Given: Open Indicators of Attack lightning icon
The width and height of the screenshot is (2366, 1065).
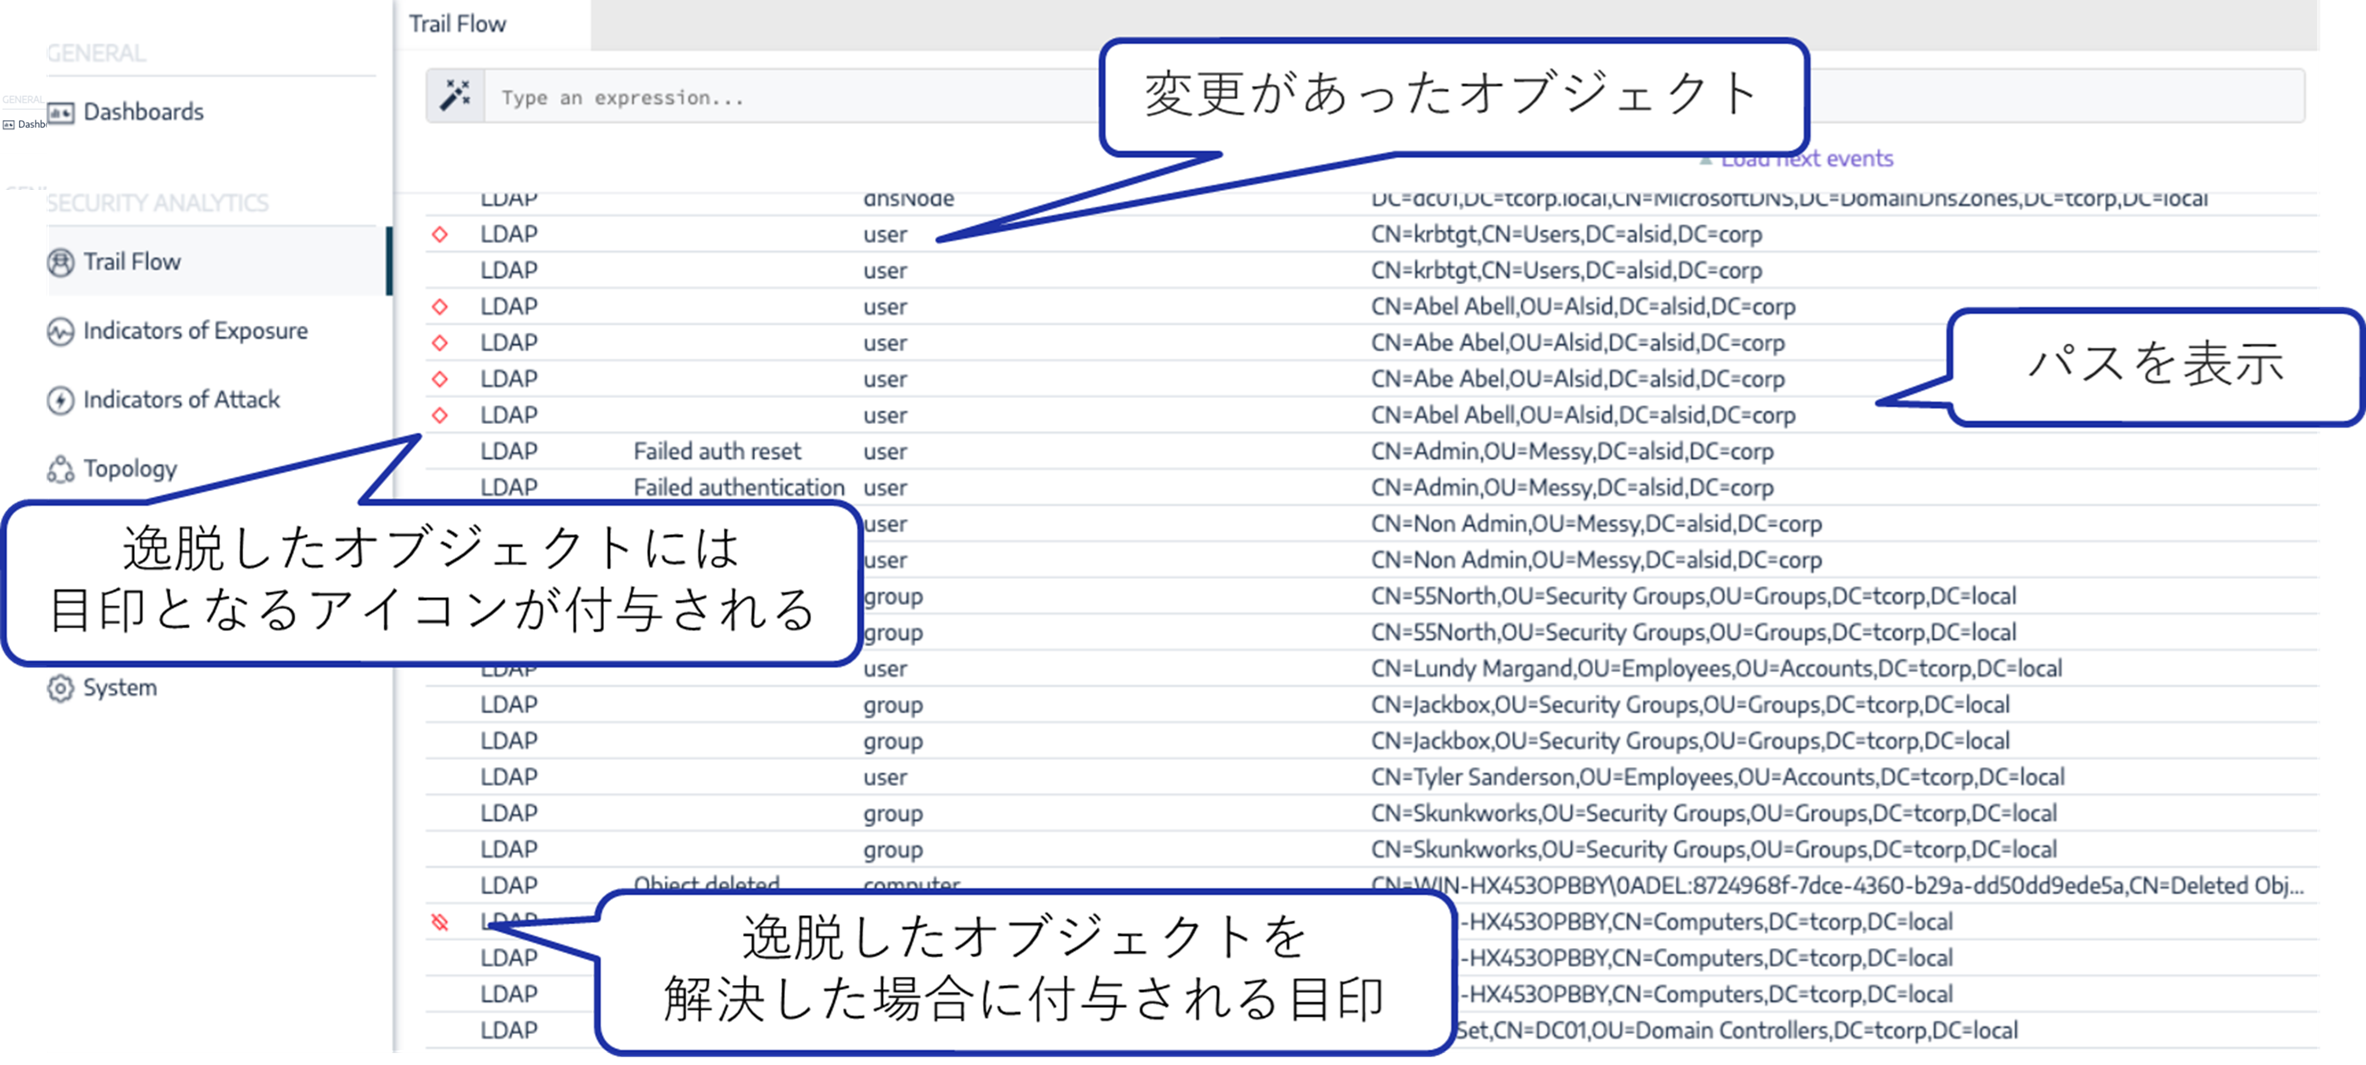Looking at the screenshot, I should [61, 400].
